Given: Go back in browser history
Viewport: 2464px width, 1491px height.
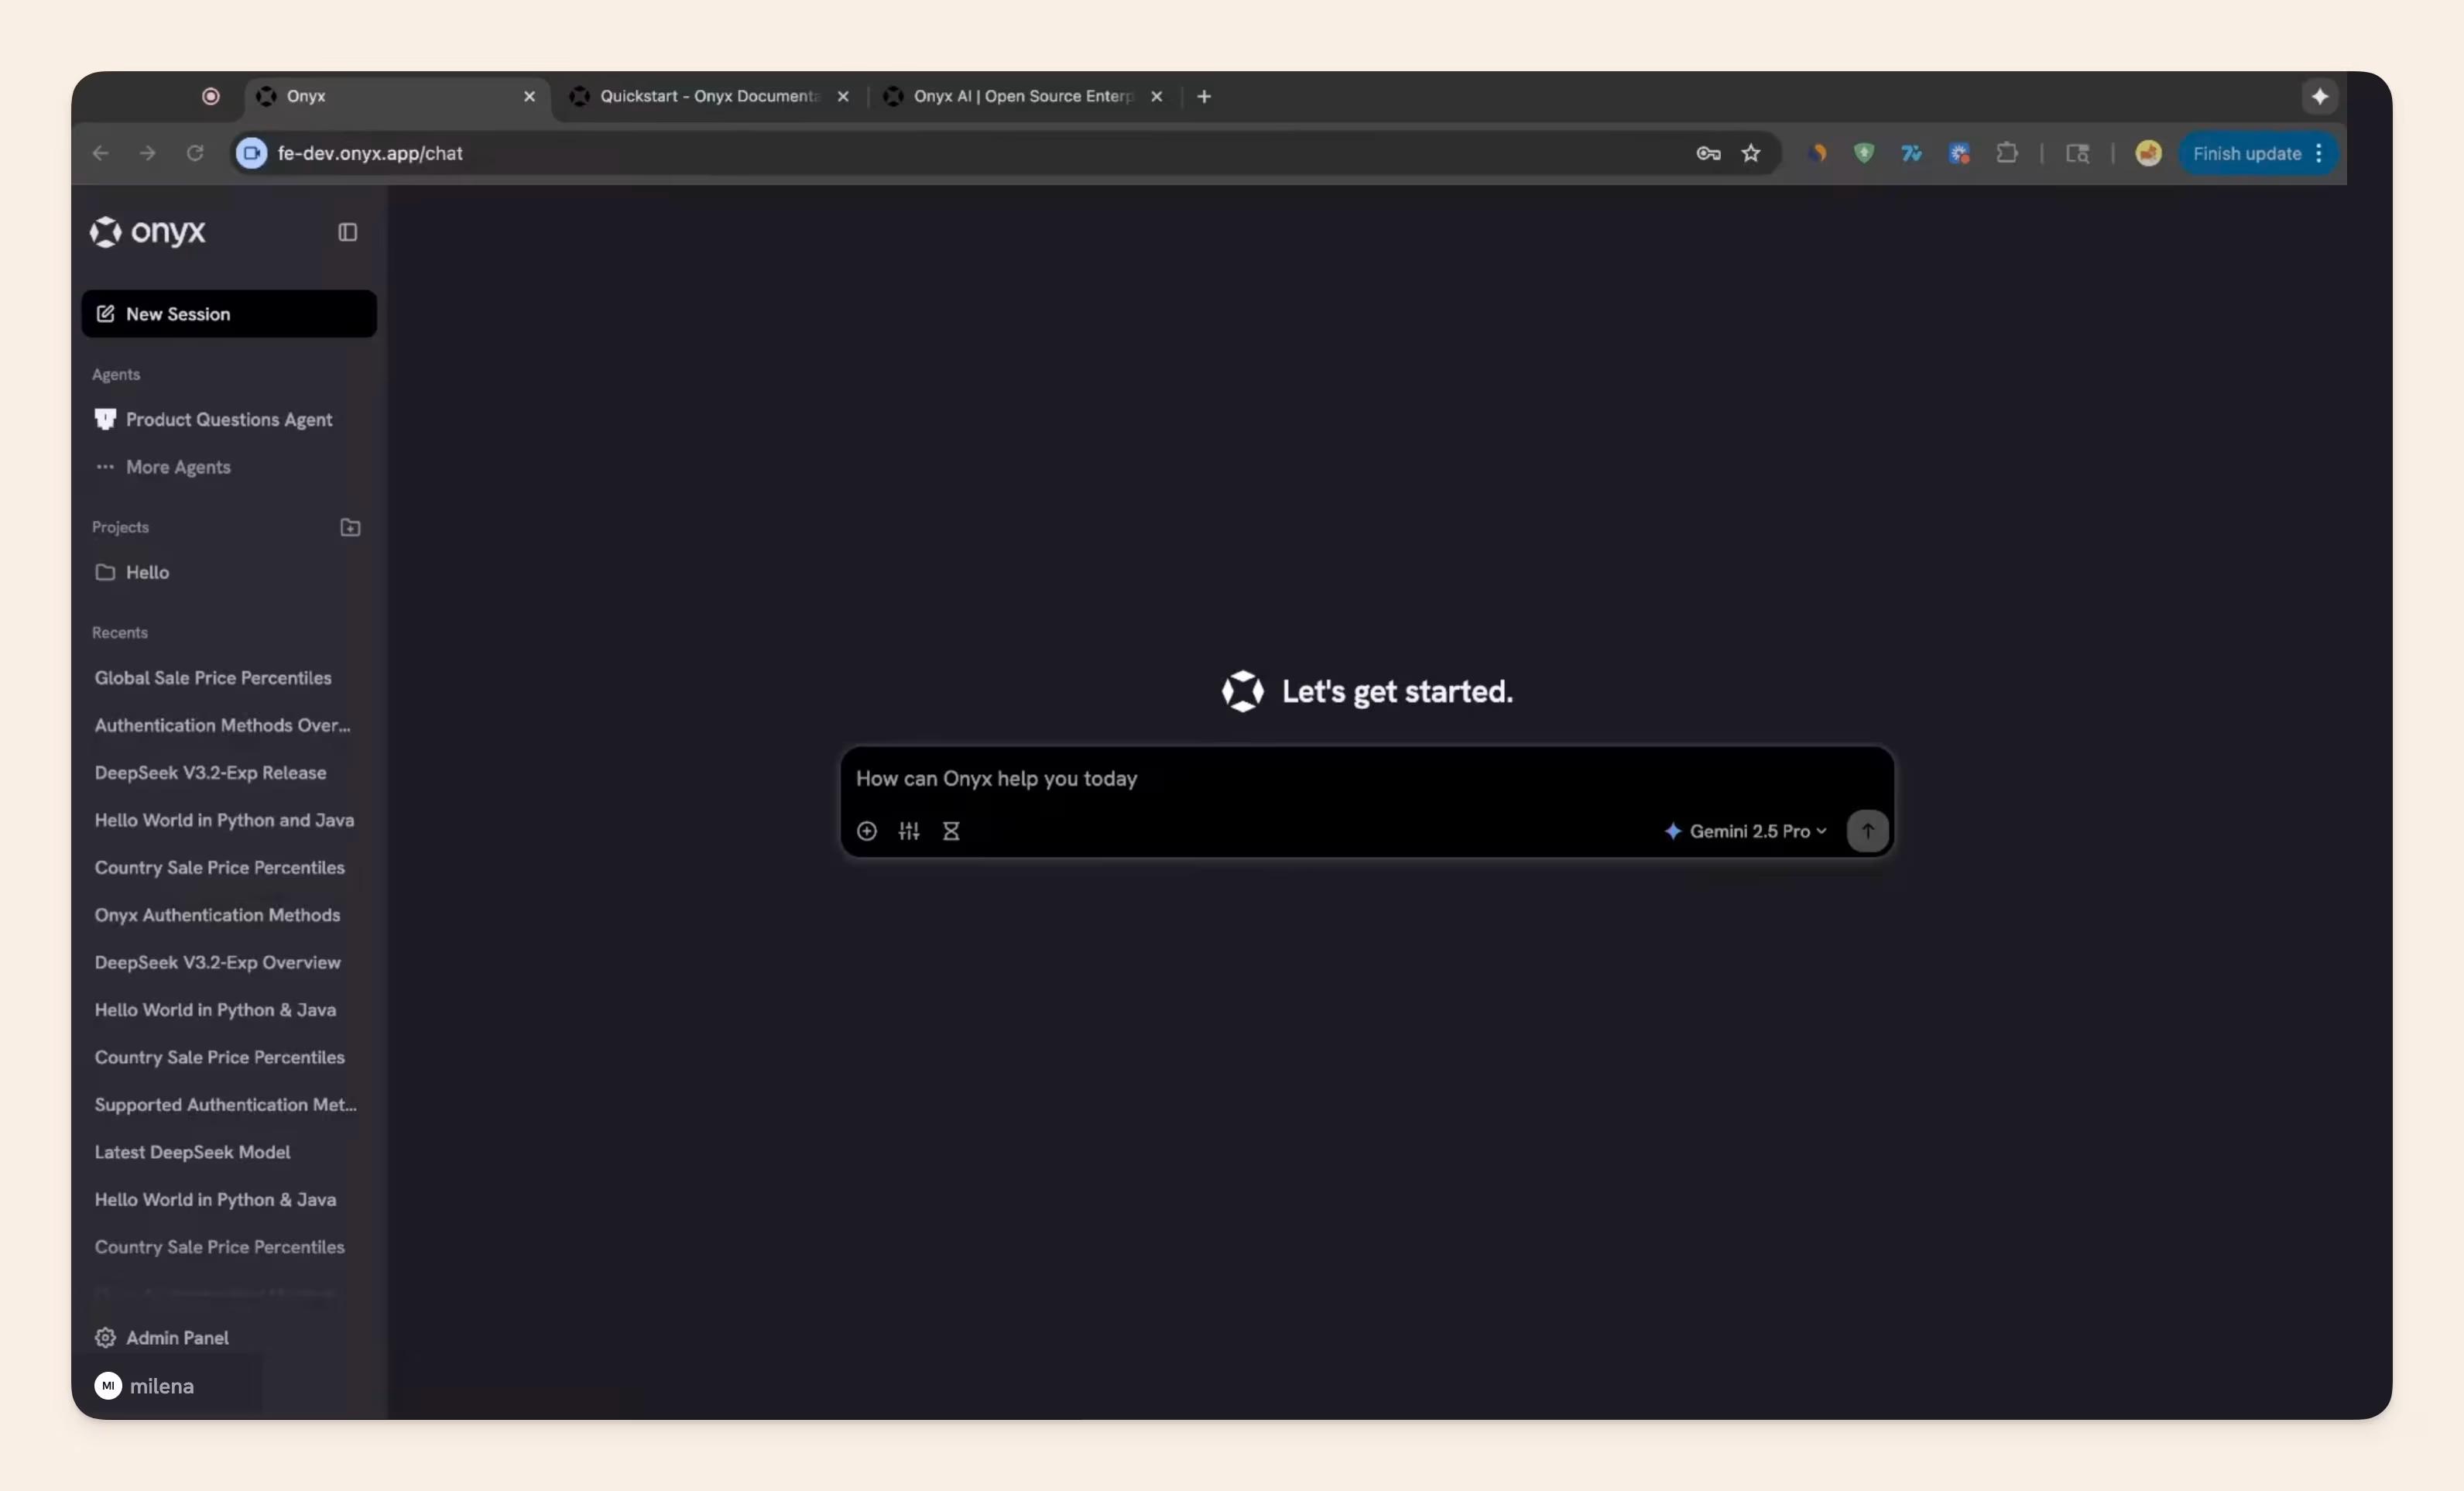Looking at the screenshot, I should [x=100, y=153].
